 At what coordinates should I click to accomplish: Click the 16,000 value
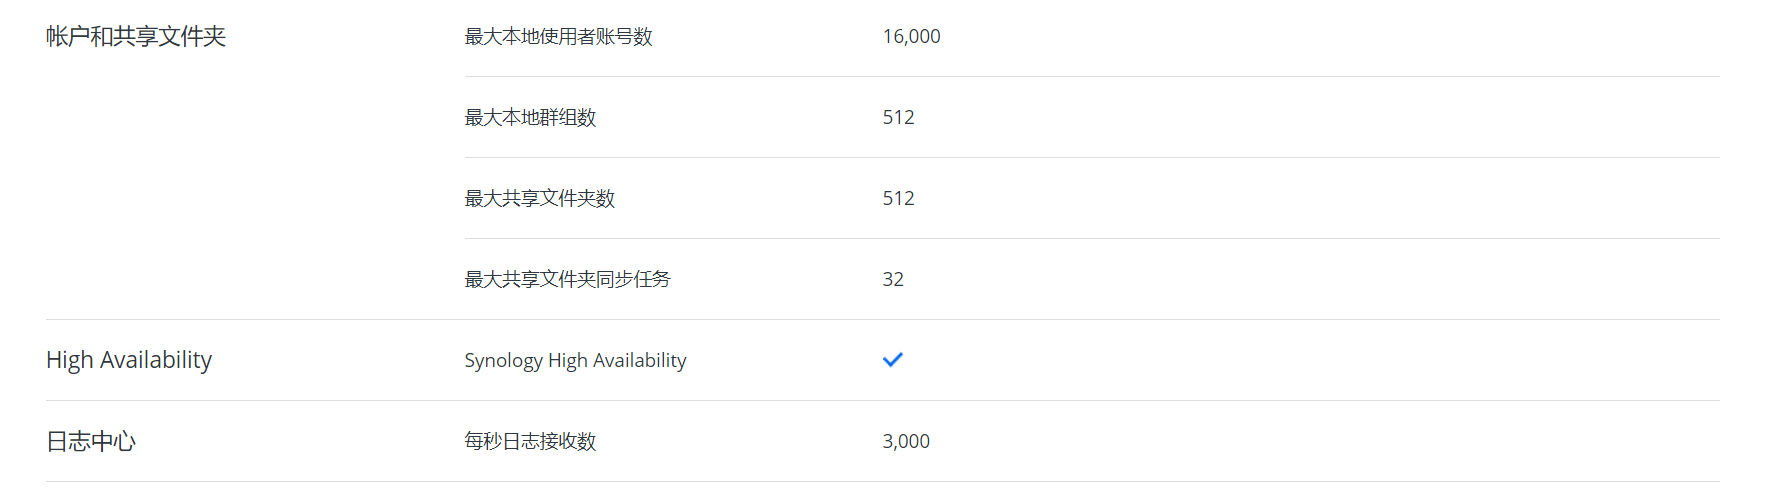pyautogui.click(x=911, y=37)
